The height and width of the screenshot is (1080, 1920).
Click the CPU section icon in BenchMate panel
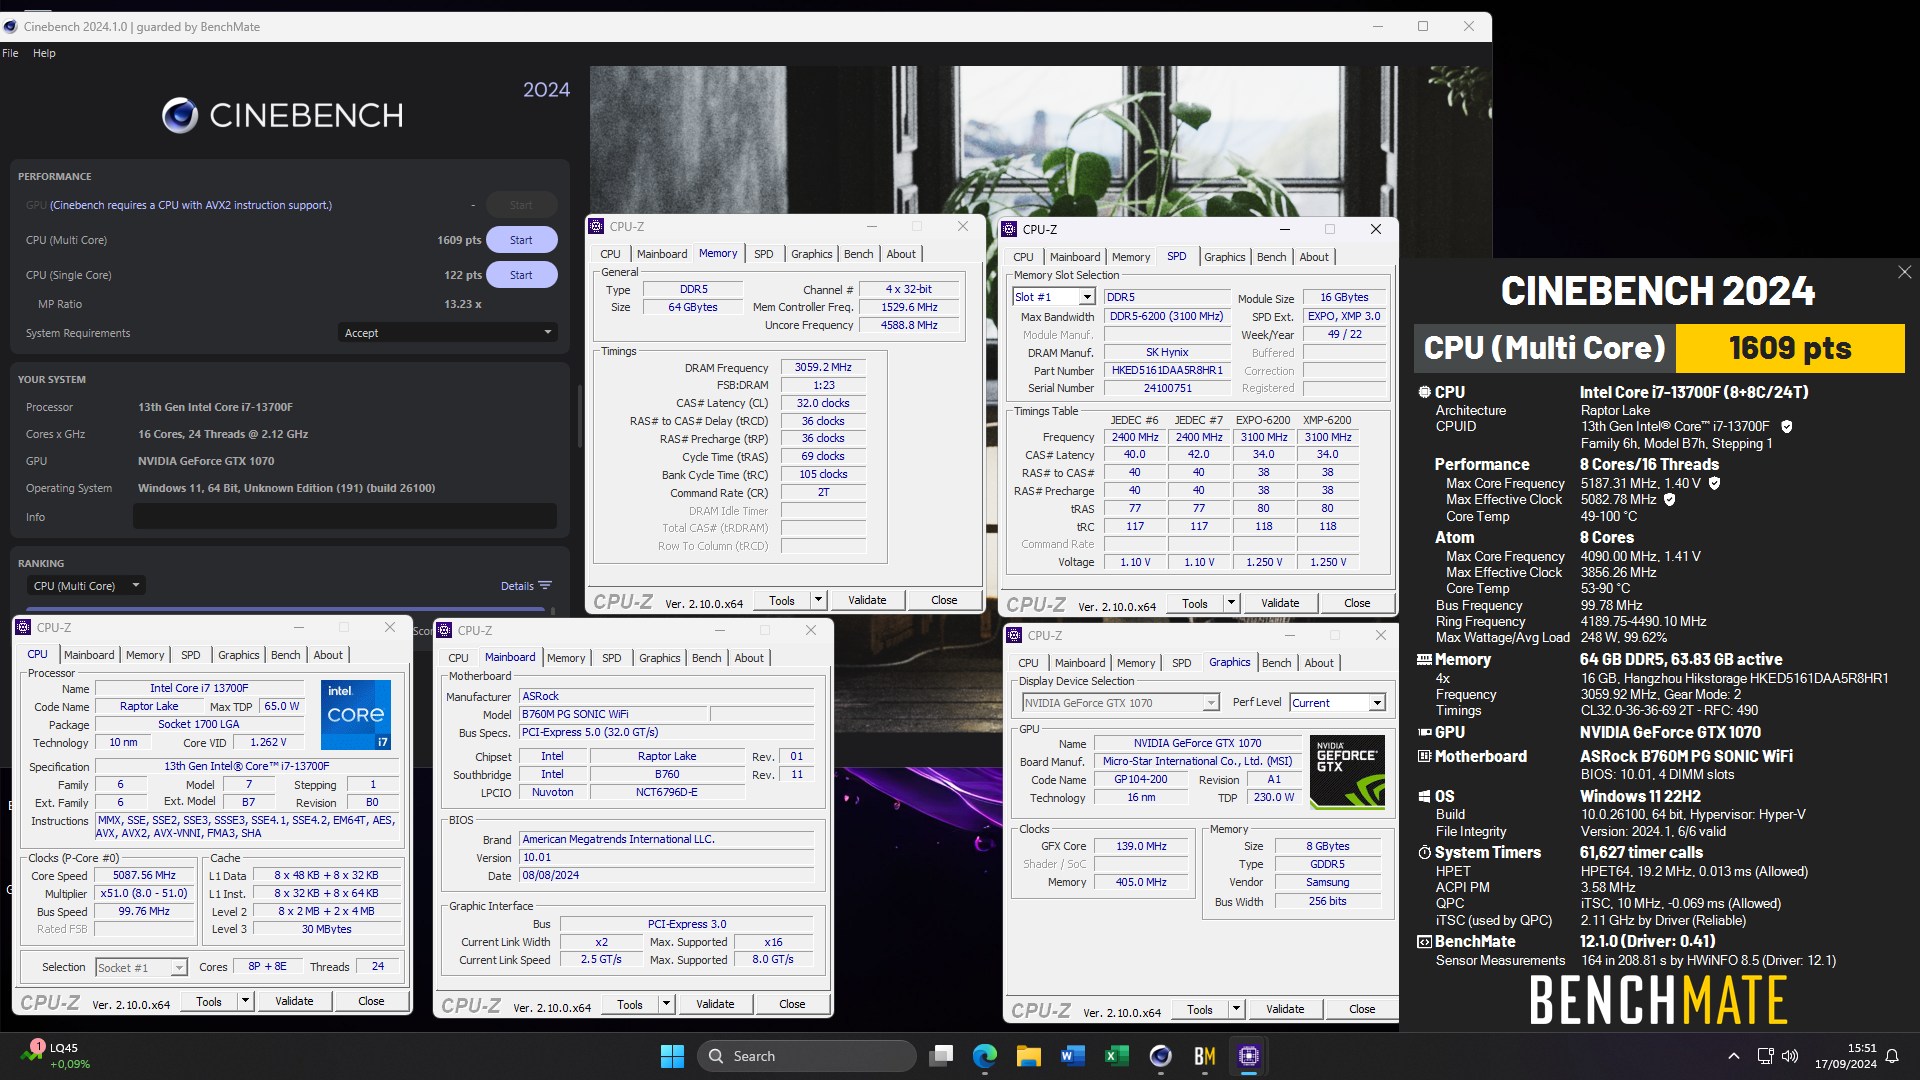(x=1424, y=392)
